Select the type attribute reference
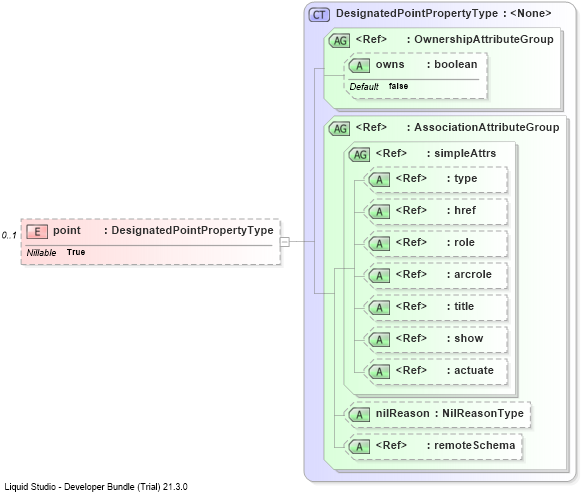The width and height of the screenshot is (581, 492). tap(436, 179)
